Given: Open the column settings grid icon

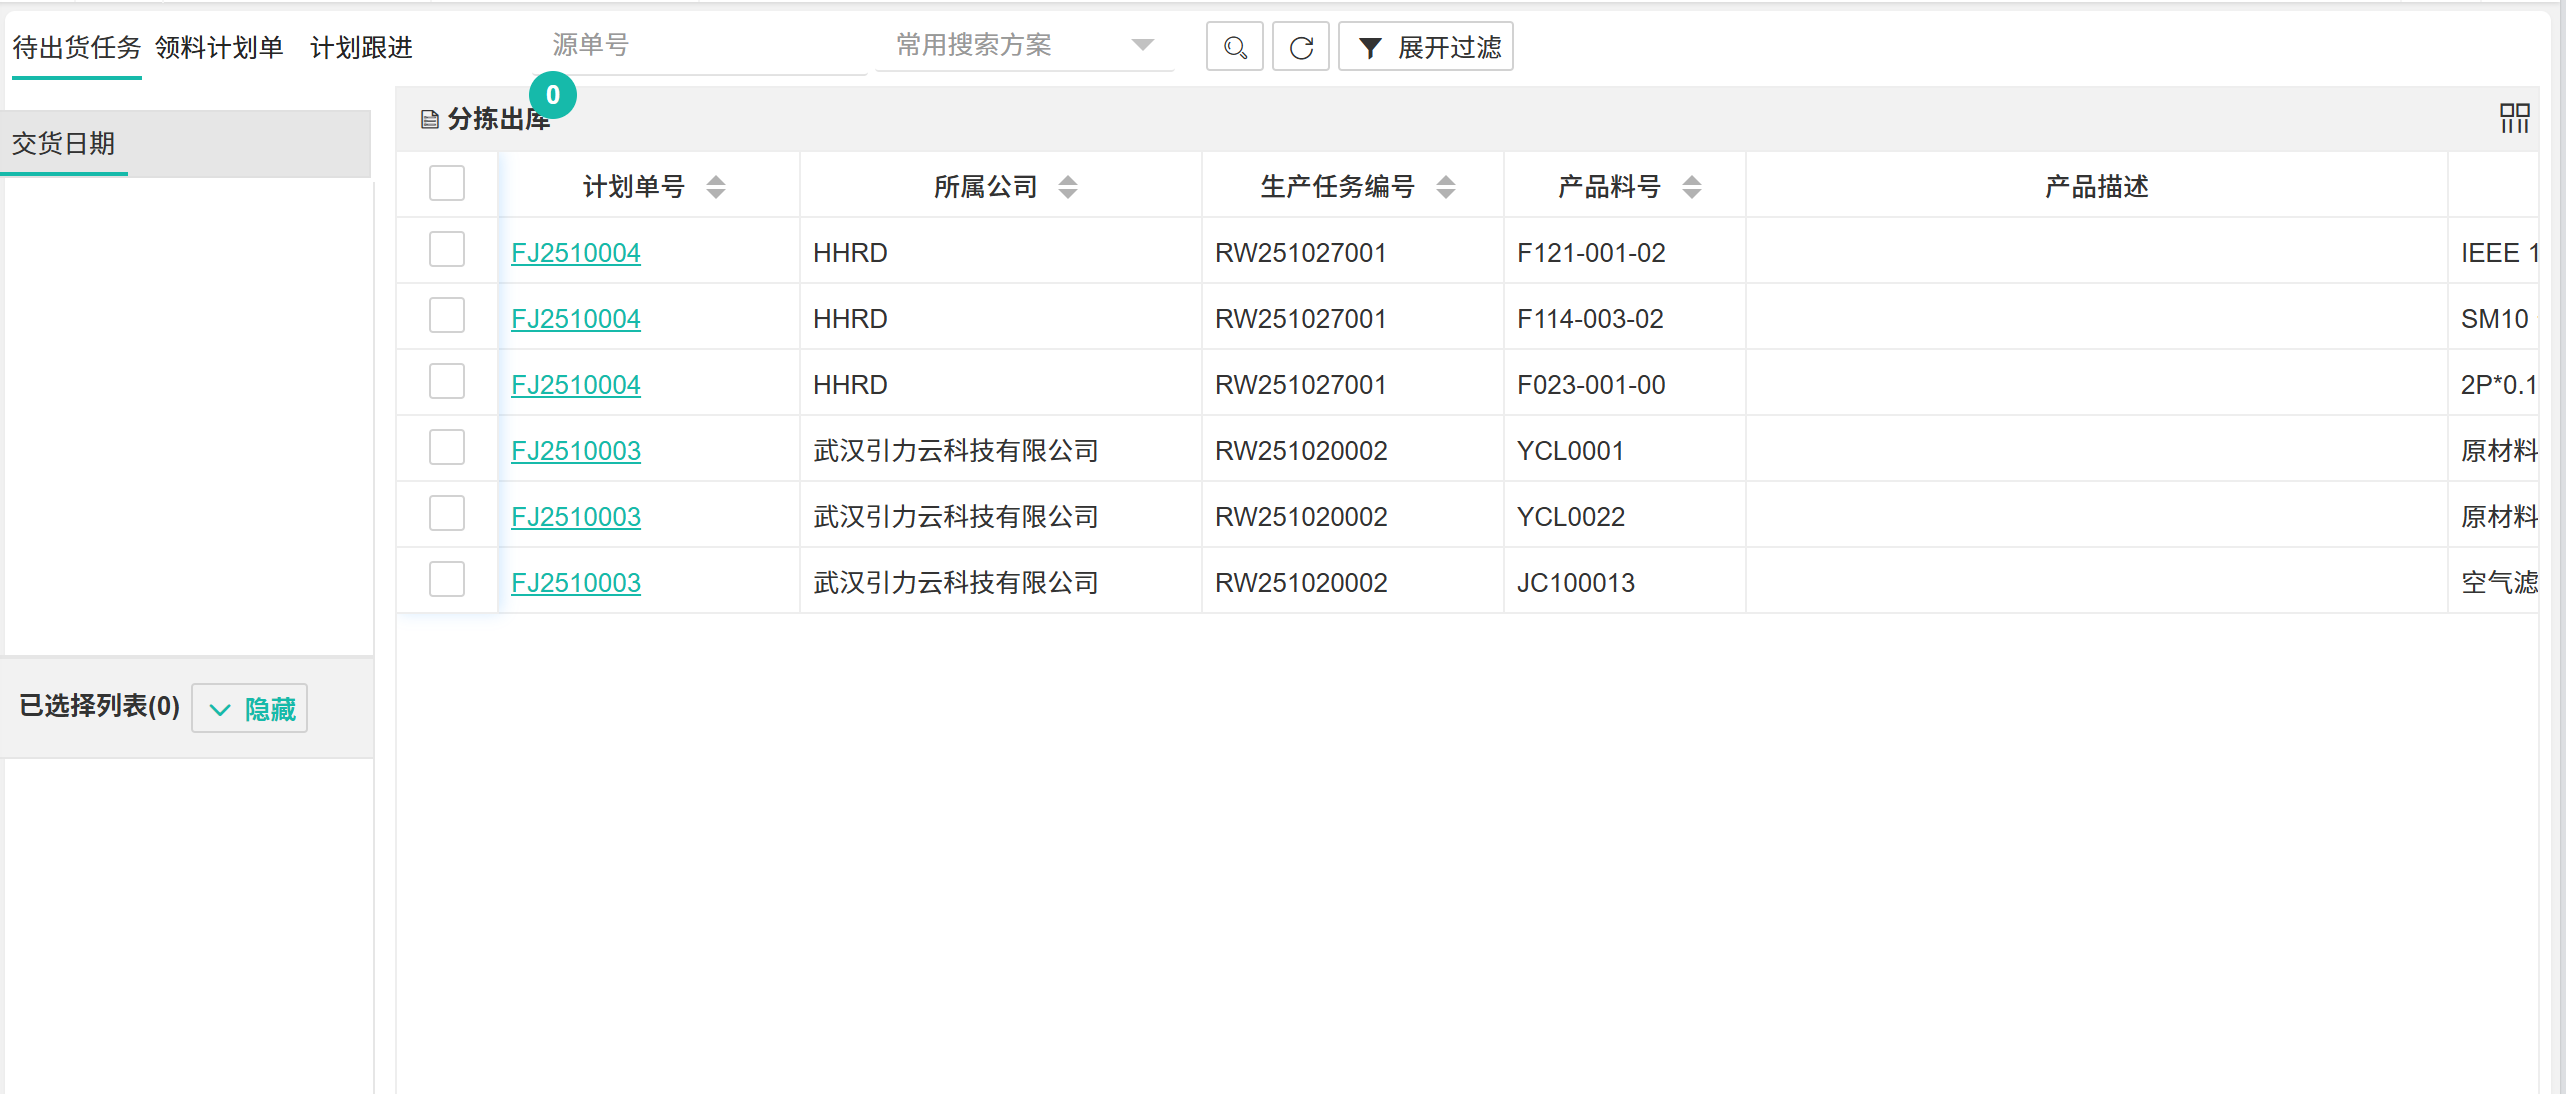Looking at the screenshot, I should [x=2514, y=118].
